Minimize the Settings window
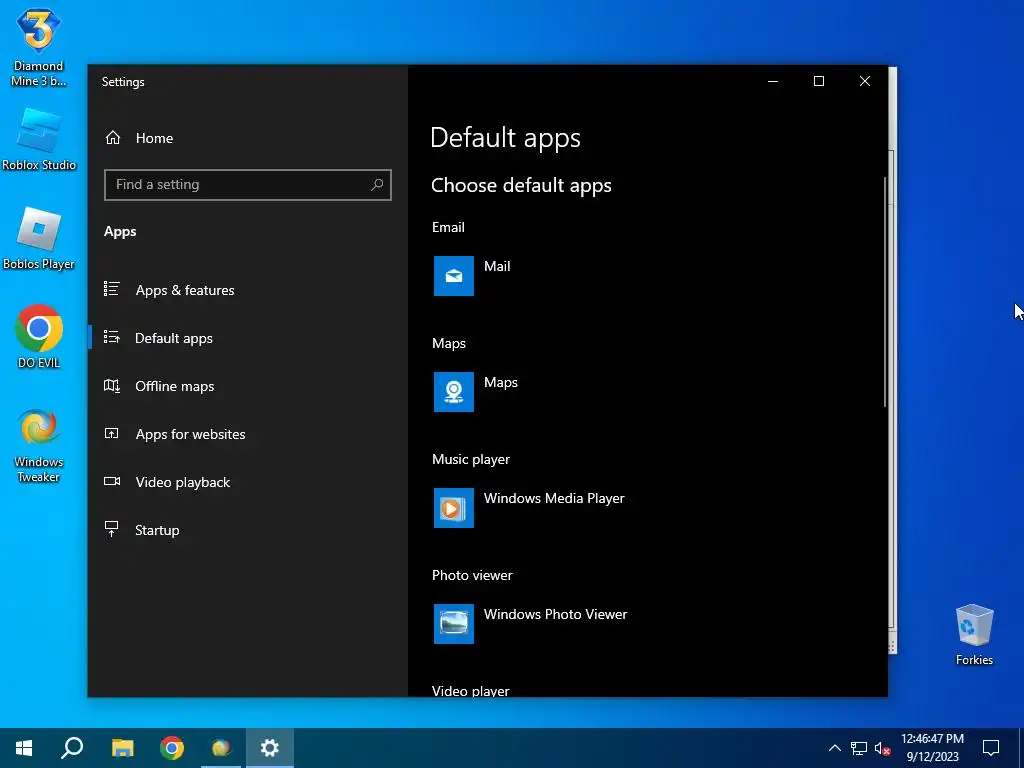The height and width of the screenshot is (768, 1024). [x=773, y=81]
